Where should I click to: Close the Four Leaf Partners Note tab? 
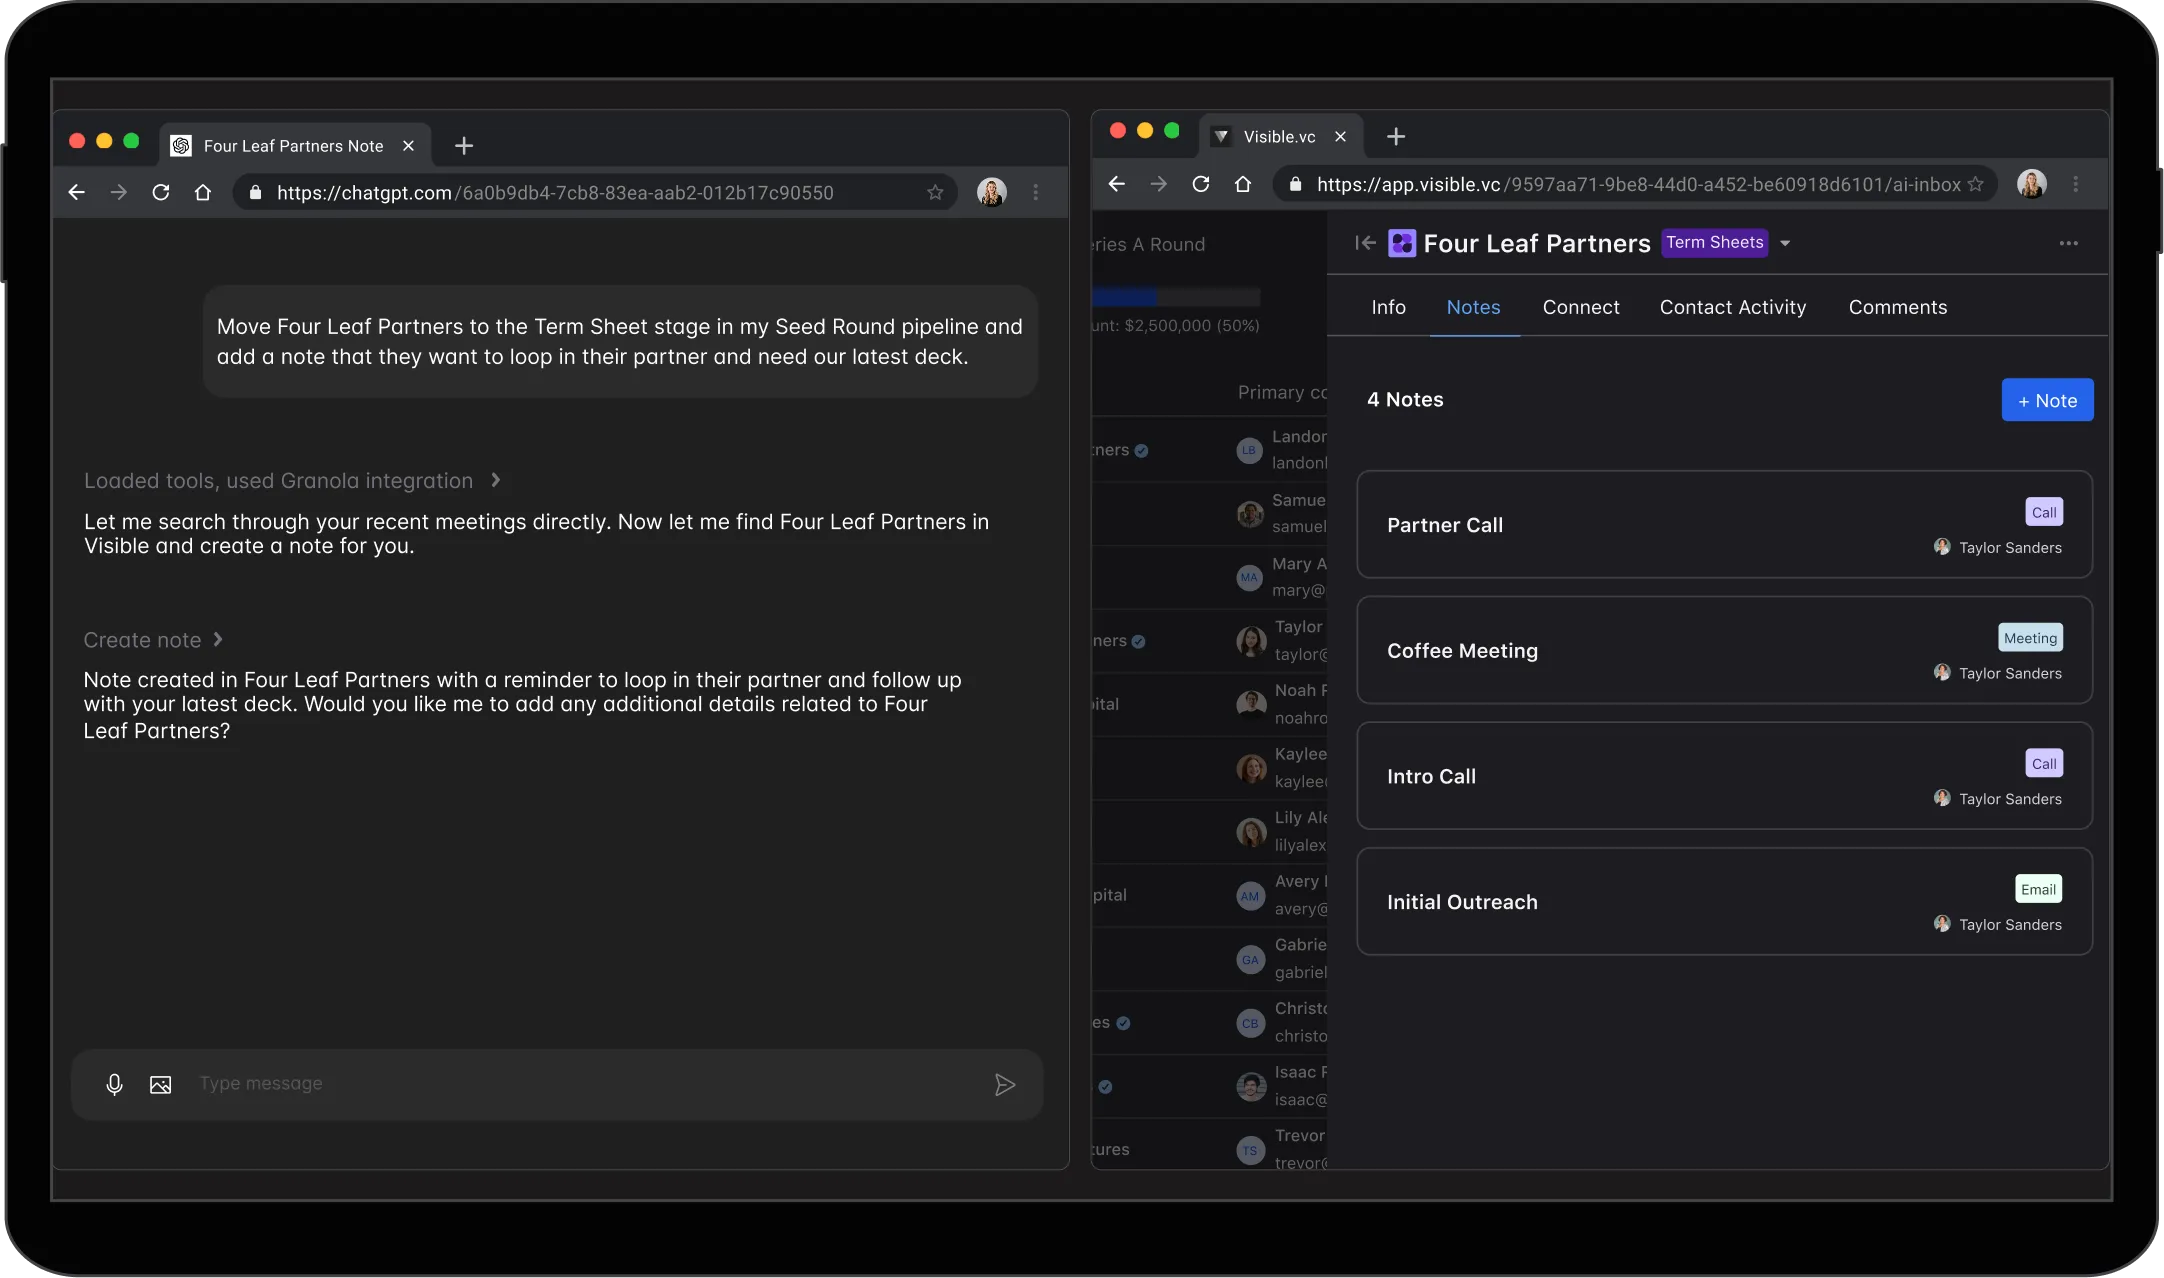408,146
